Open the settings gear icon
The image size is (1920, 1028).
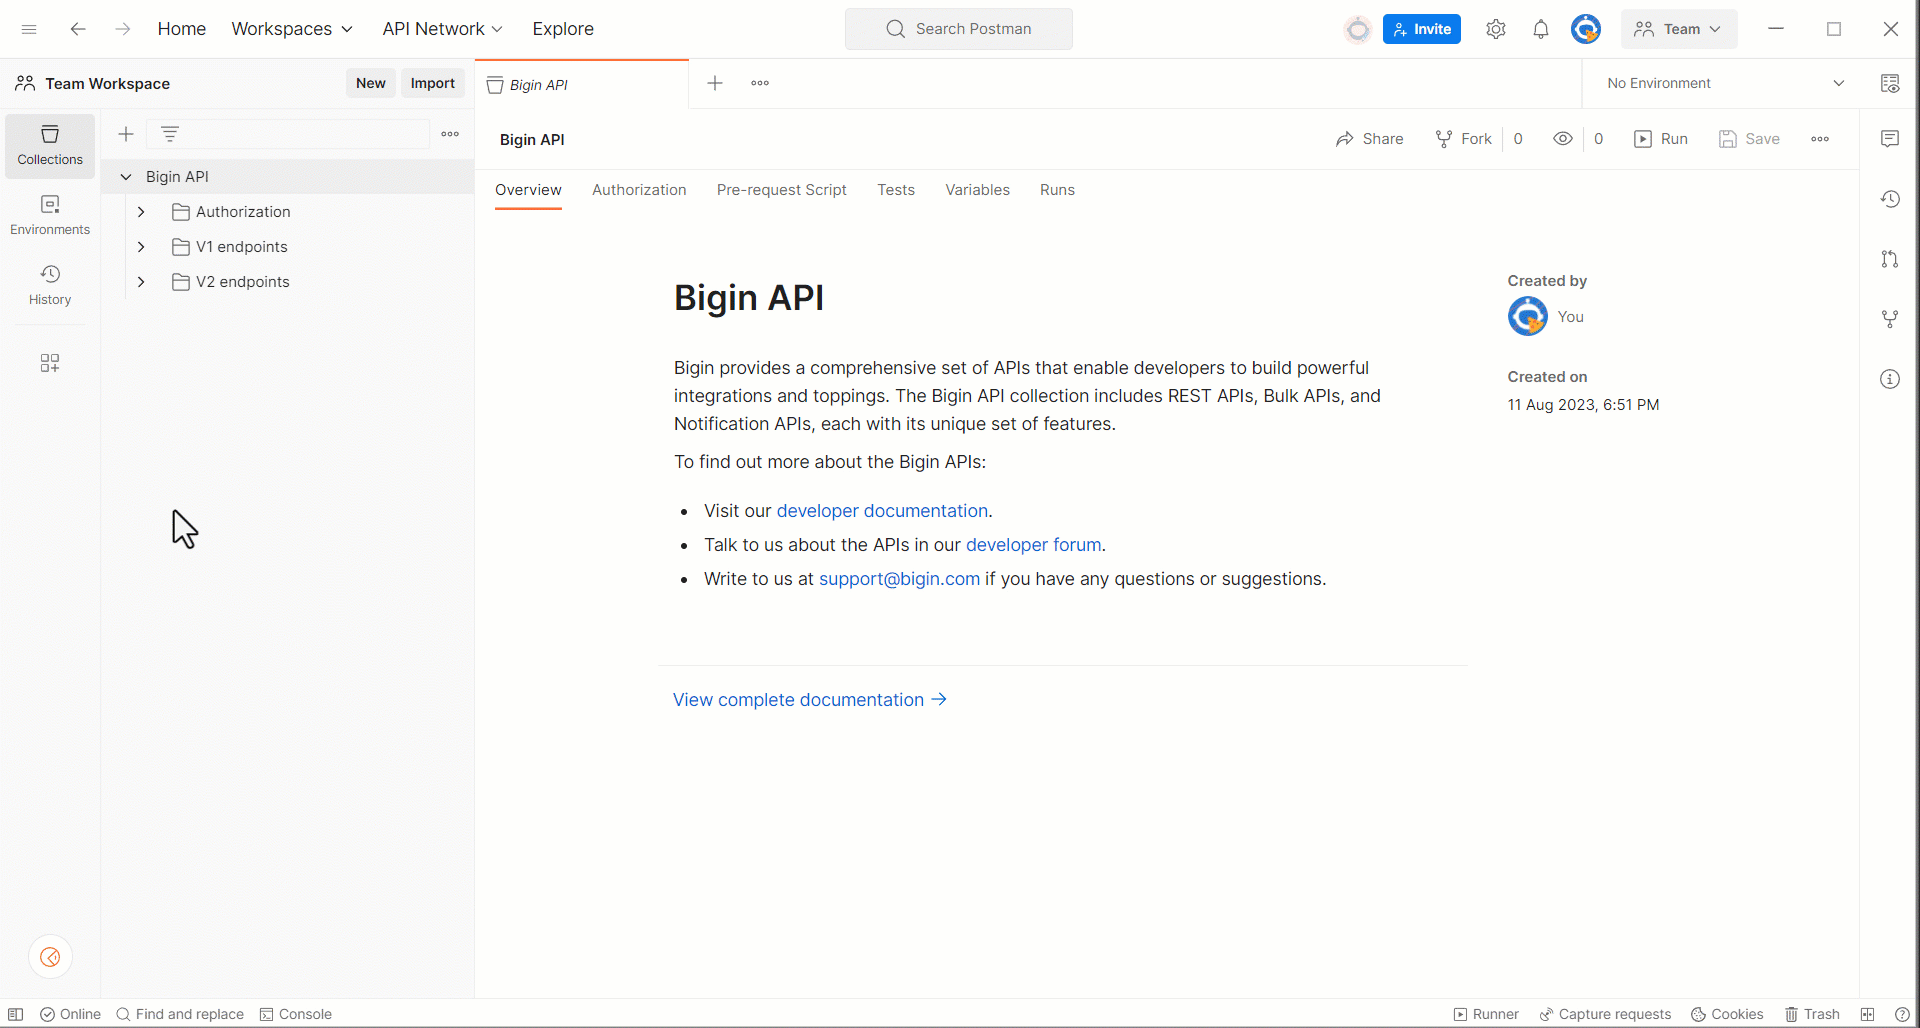1496,29
